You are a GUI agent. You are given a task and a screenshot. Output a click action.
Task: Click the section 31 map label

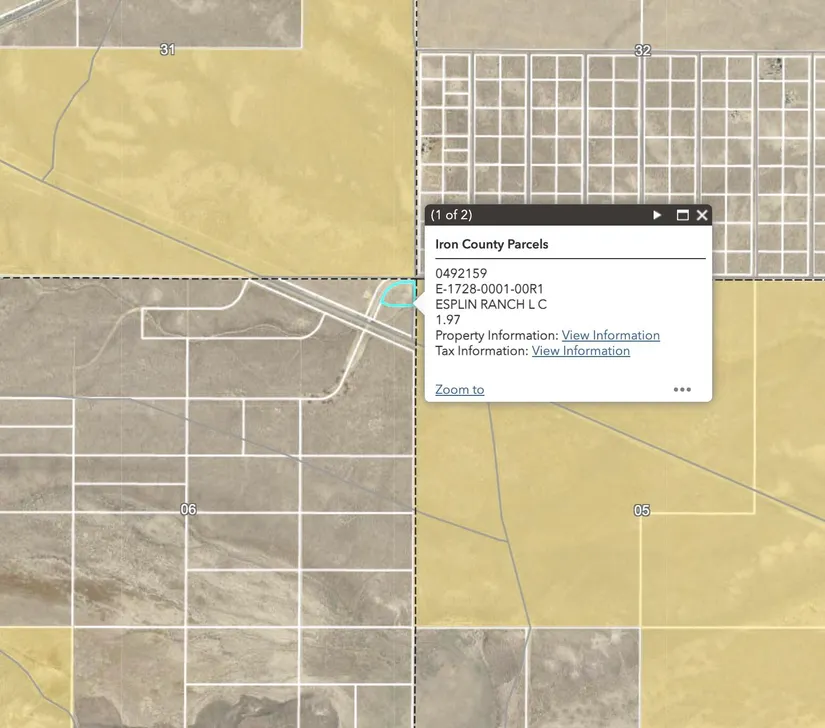(167, 49)
